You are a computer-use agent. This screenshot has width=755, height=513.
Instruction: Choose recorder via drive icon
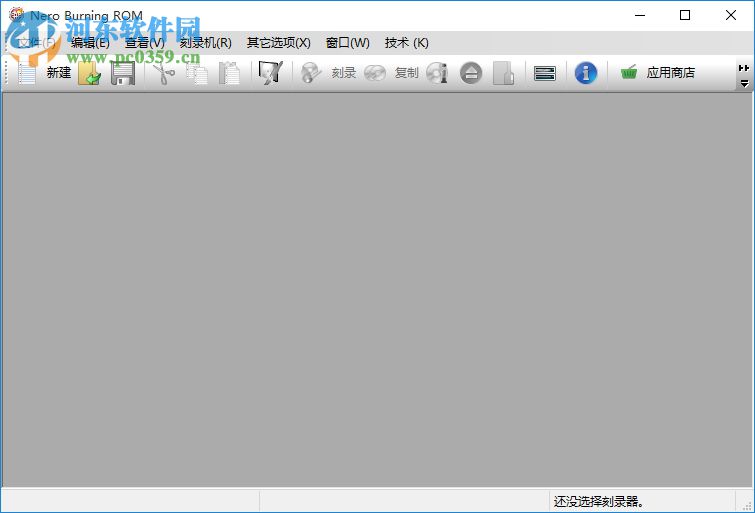[545, 73]
